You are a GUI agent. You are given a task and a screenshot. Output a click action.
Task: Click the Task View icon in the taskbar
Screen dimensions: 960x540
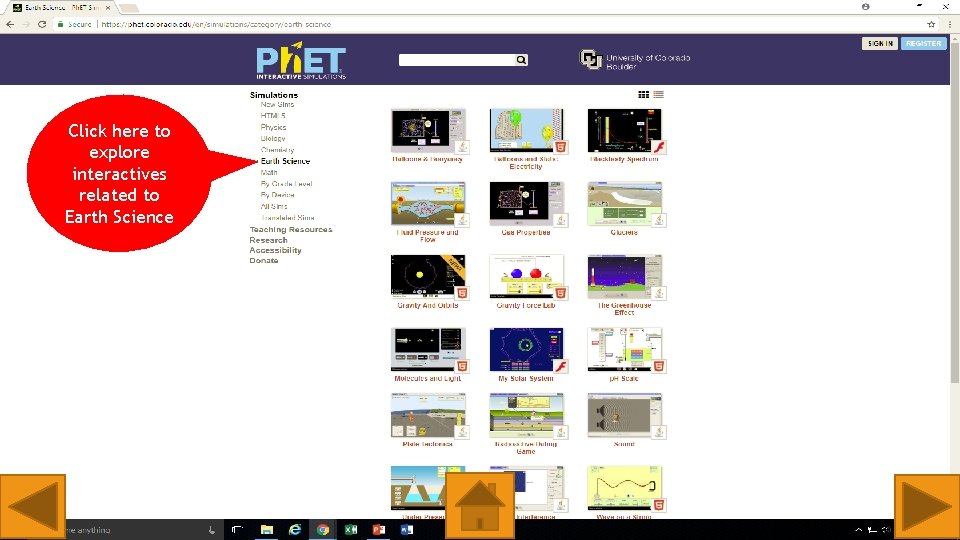[238, 530]
